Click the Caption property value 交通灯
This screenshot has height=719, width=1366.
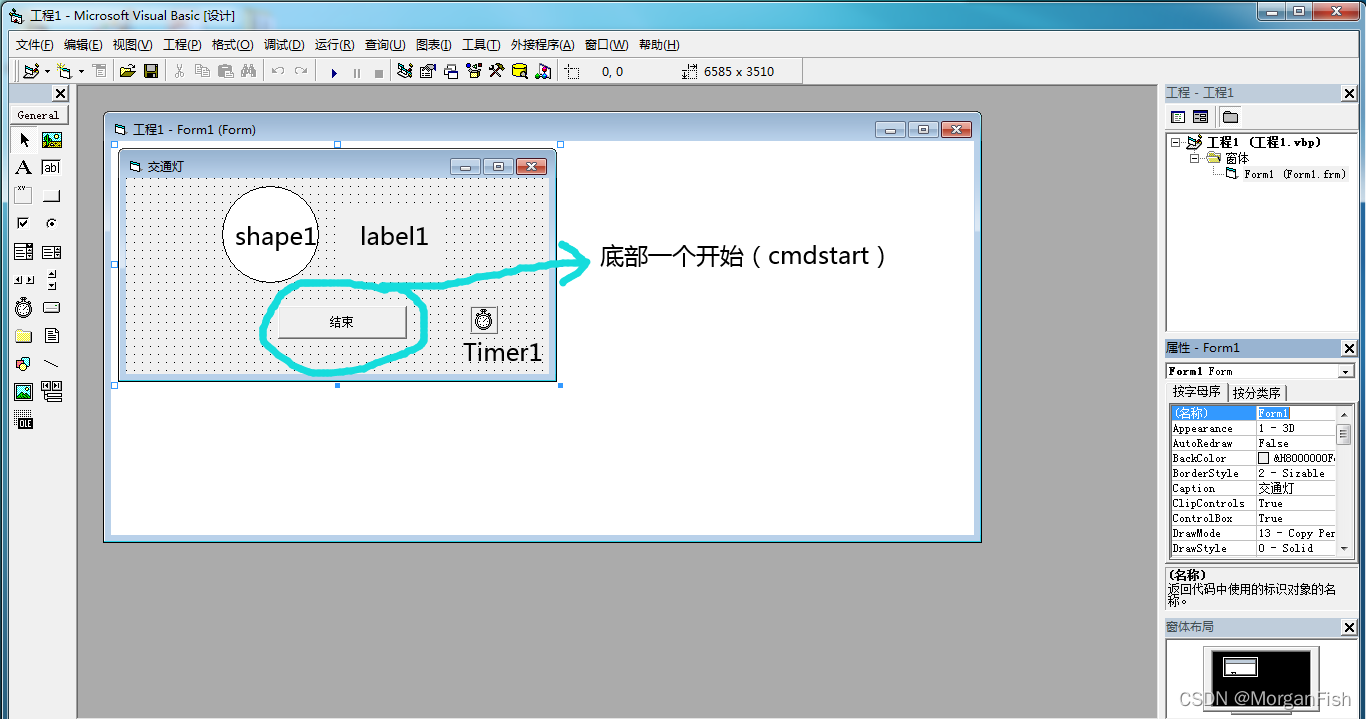click(x=1296, y=488)
